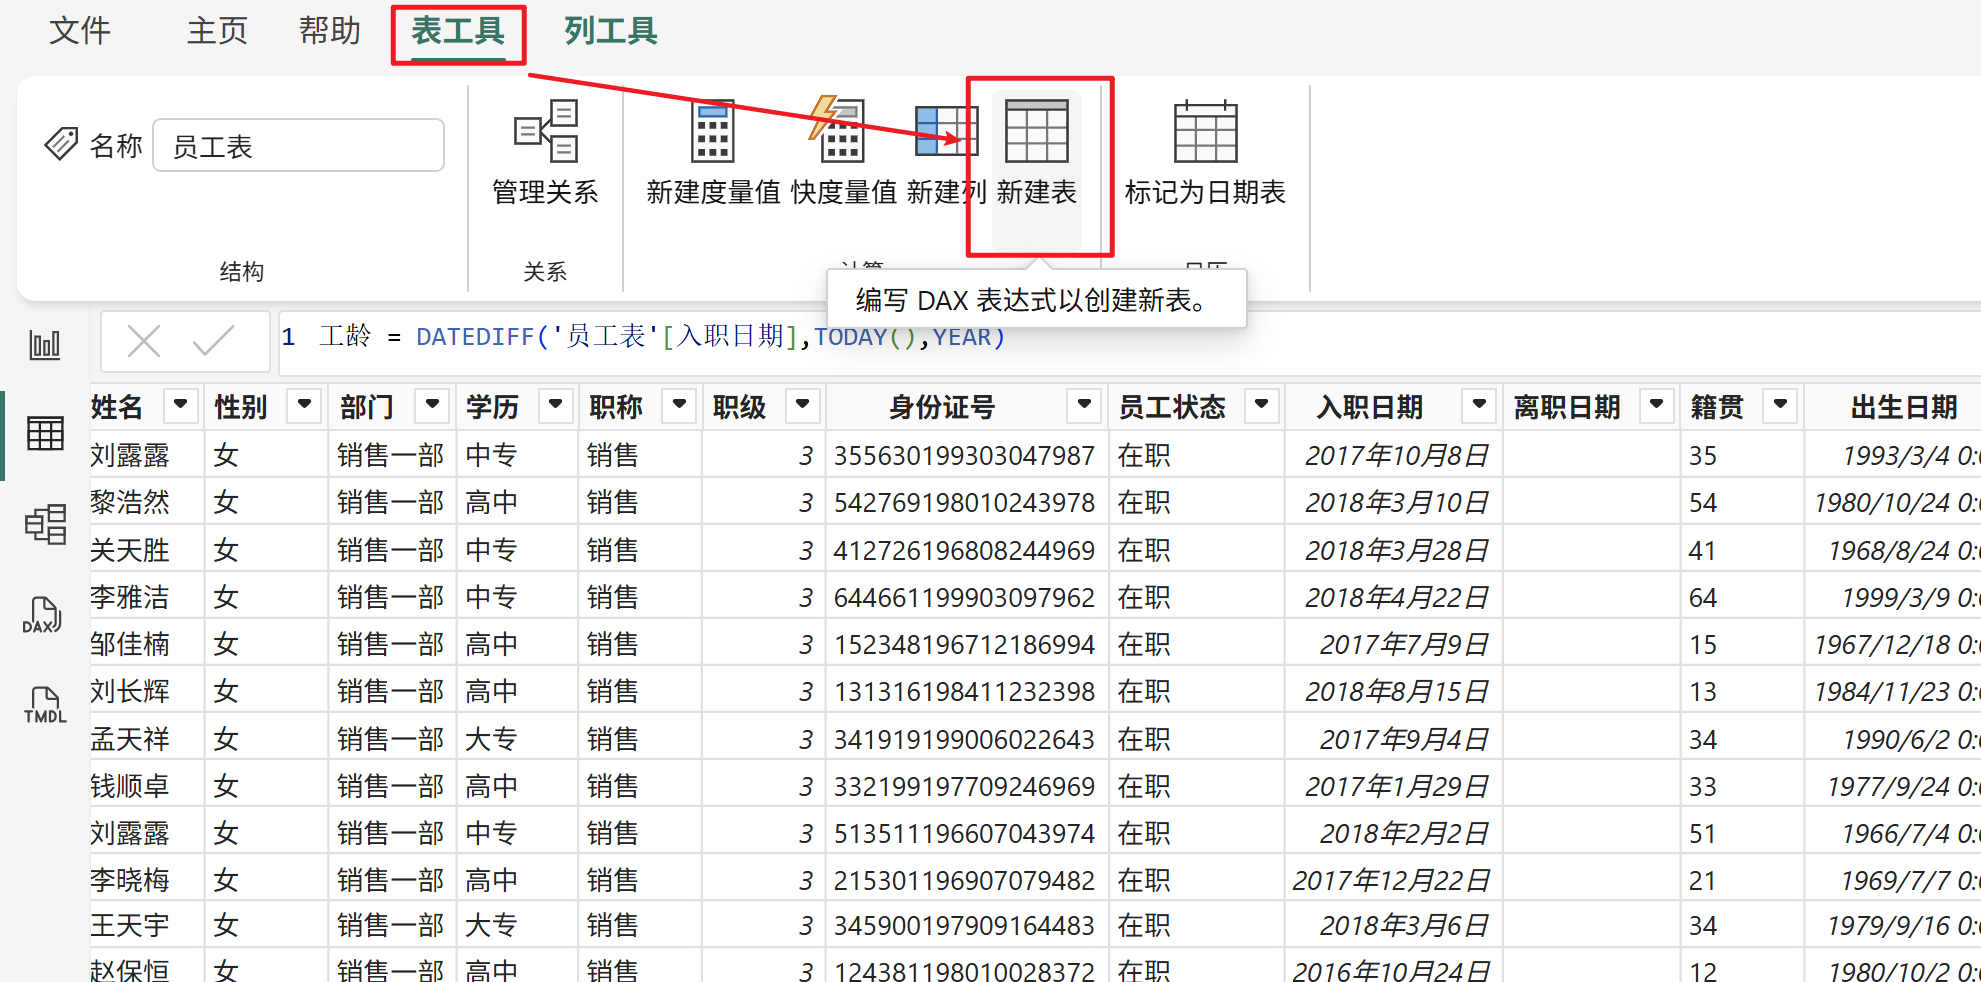
Task: Click the 新建度量值 (New measure) icon
Action: 712,132
